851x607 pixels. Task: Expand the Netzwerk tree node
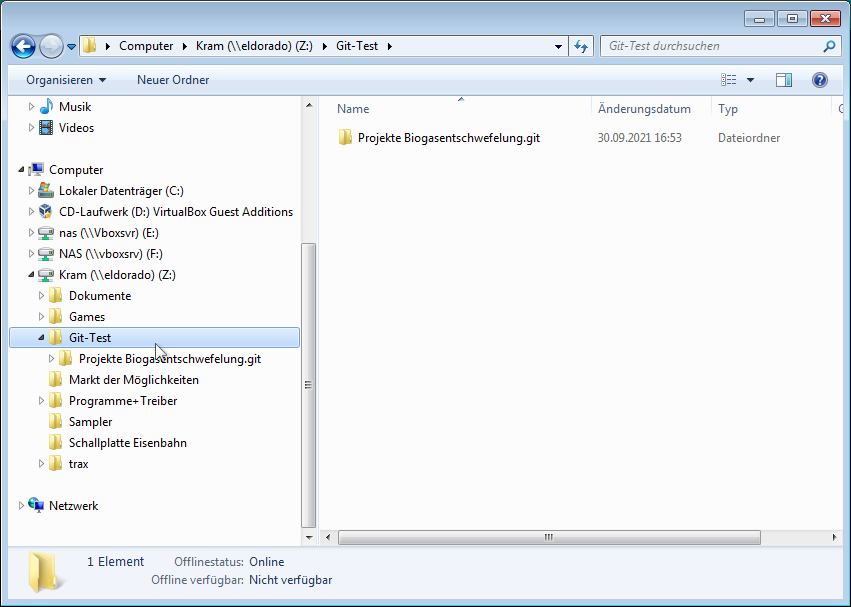pyautogui.click(x=21, y=505)
